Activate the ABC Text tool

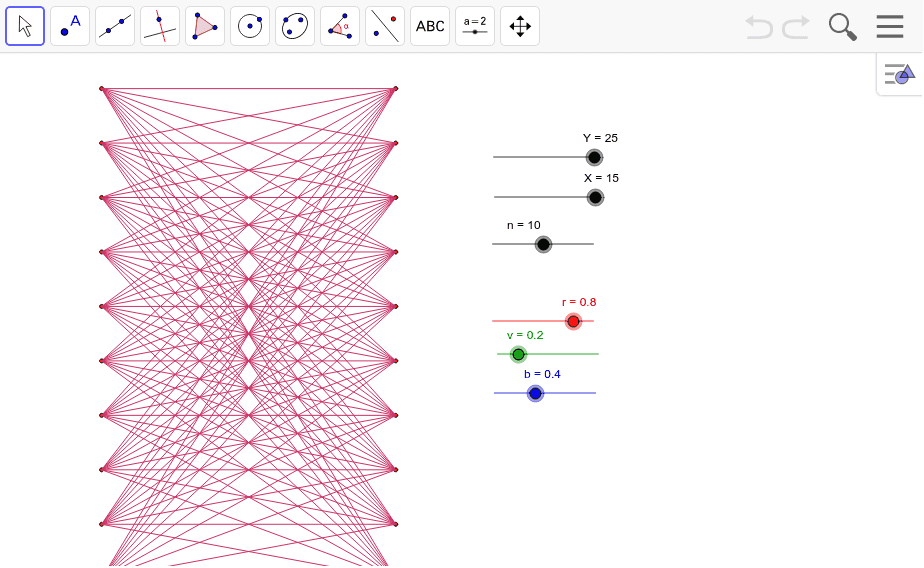pos(430,26)
